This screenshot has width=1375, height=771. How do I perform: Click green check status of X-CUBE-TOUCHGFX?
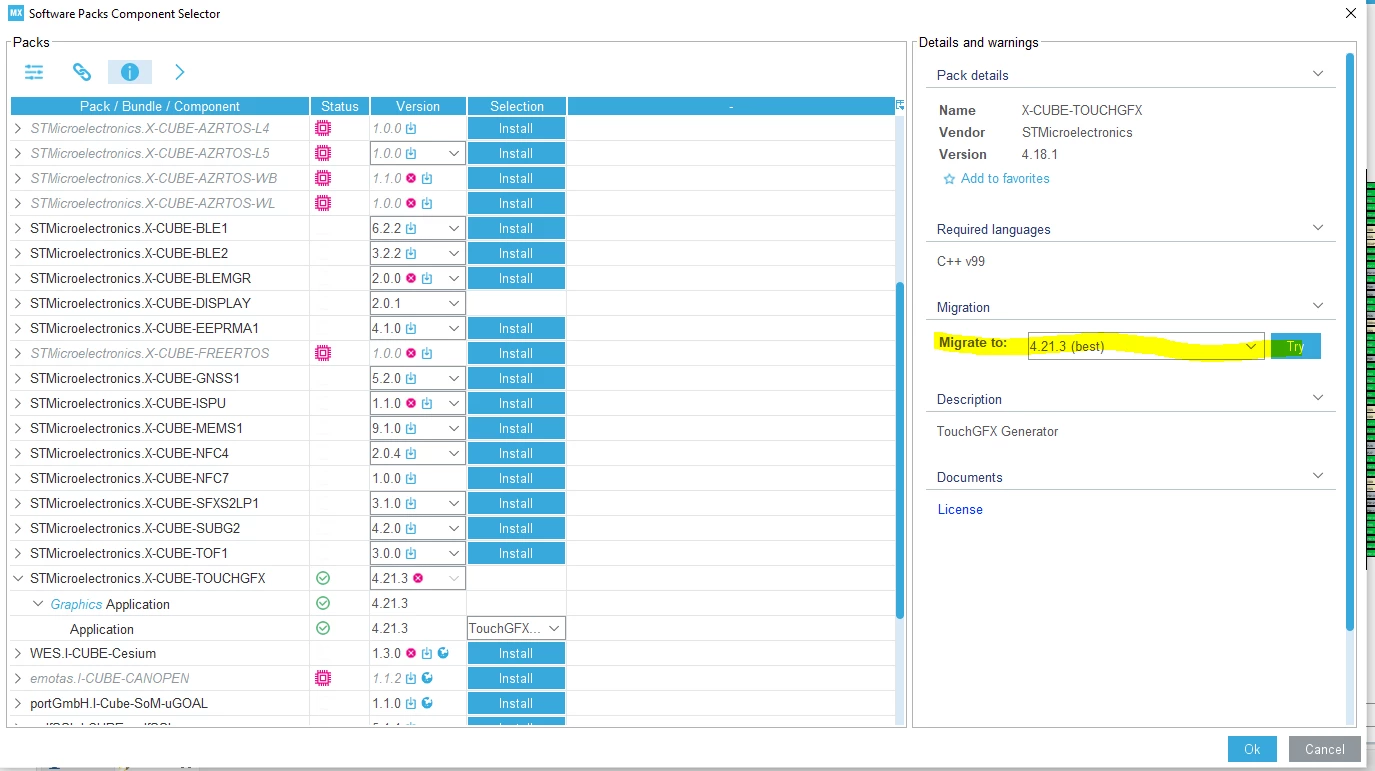point(322,578)
